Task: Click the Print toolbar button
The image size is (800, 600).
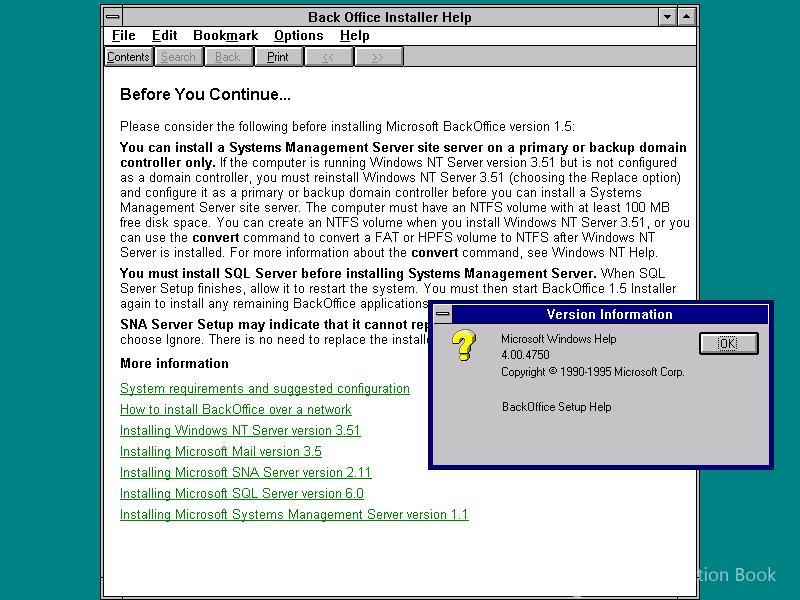Action: 278,57
